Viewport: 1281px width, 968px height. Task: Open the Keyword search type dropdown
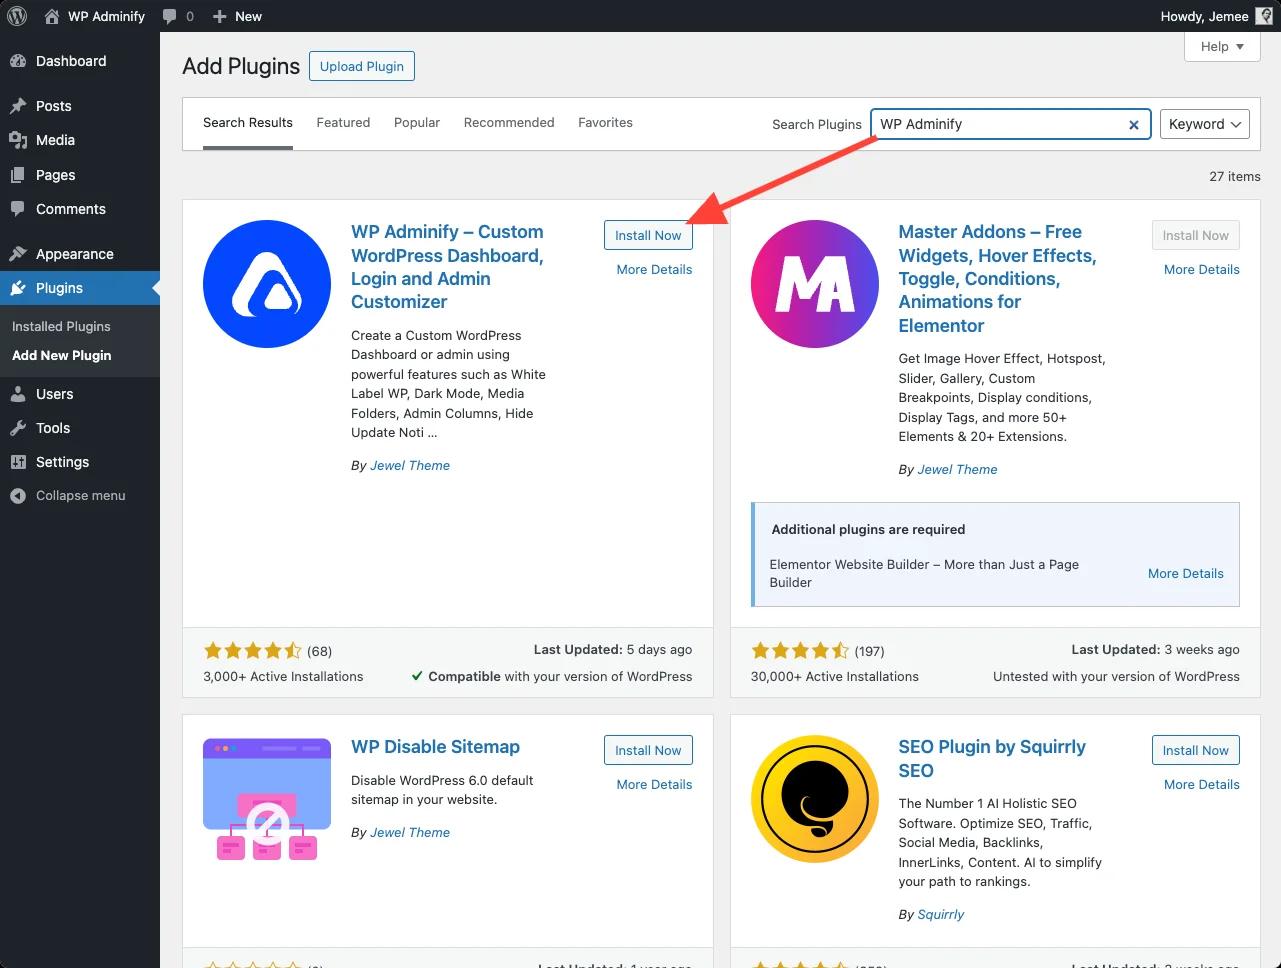click(1205, 124)
